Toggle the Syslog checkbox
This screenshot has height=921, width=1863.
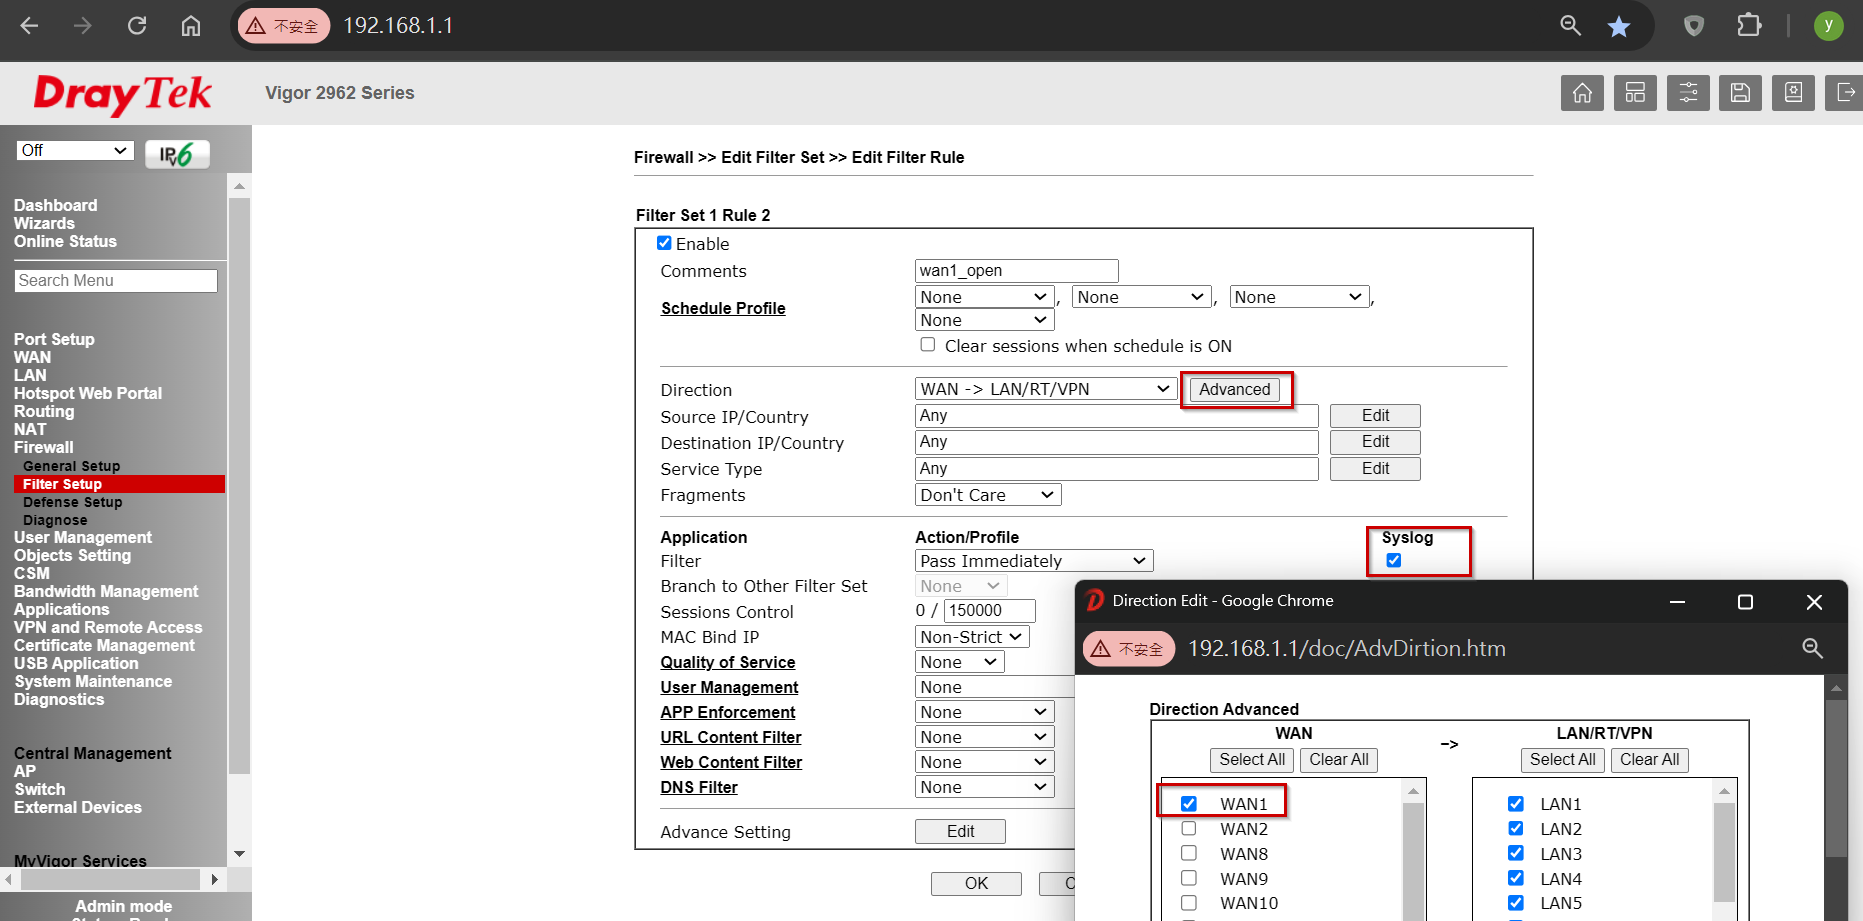click(x=1393, y=560)
